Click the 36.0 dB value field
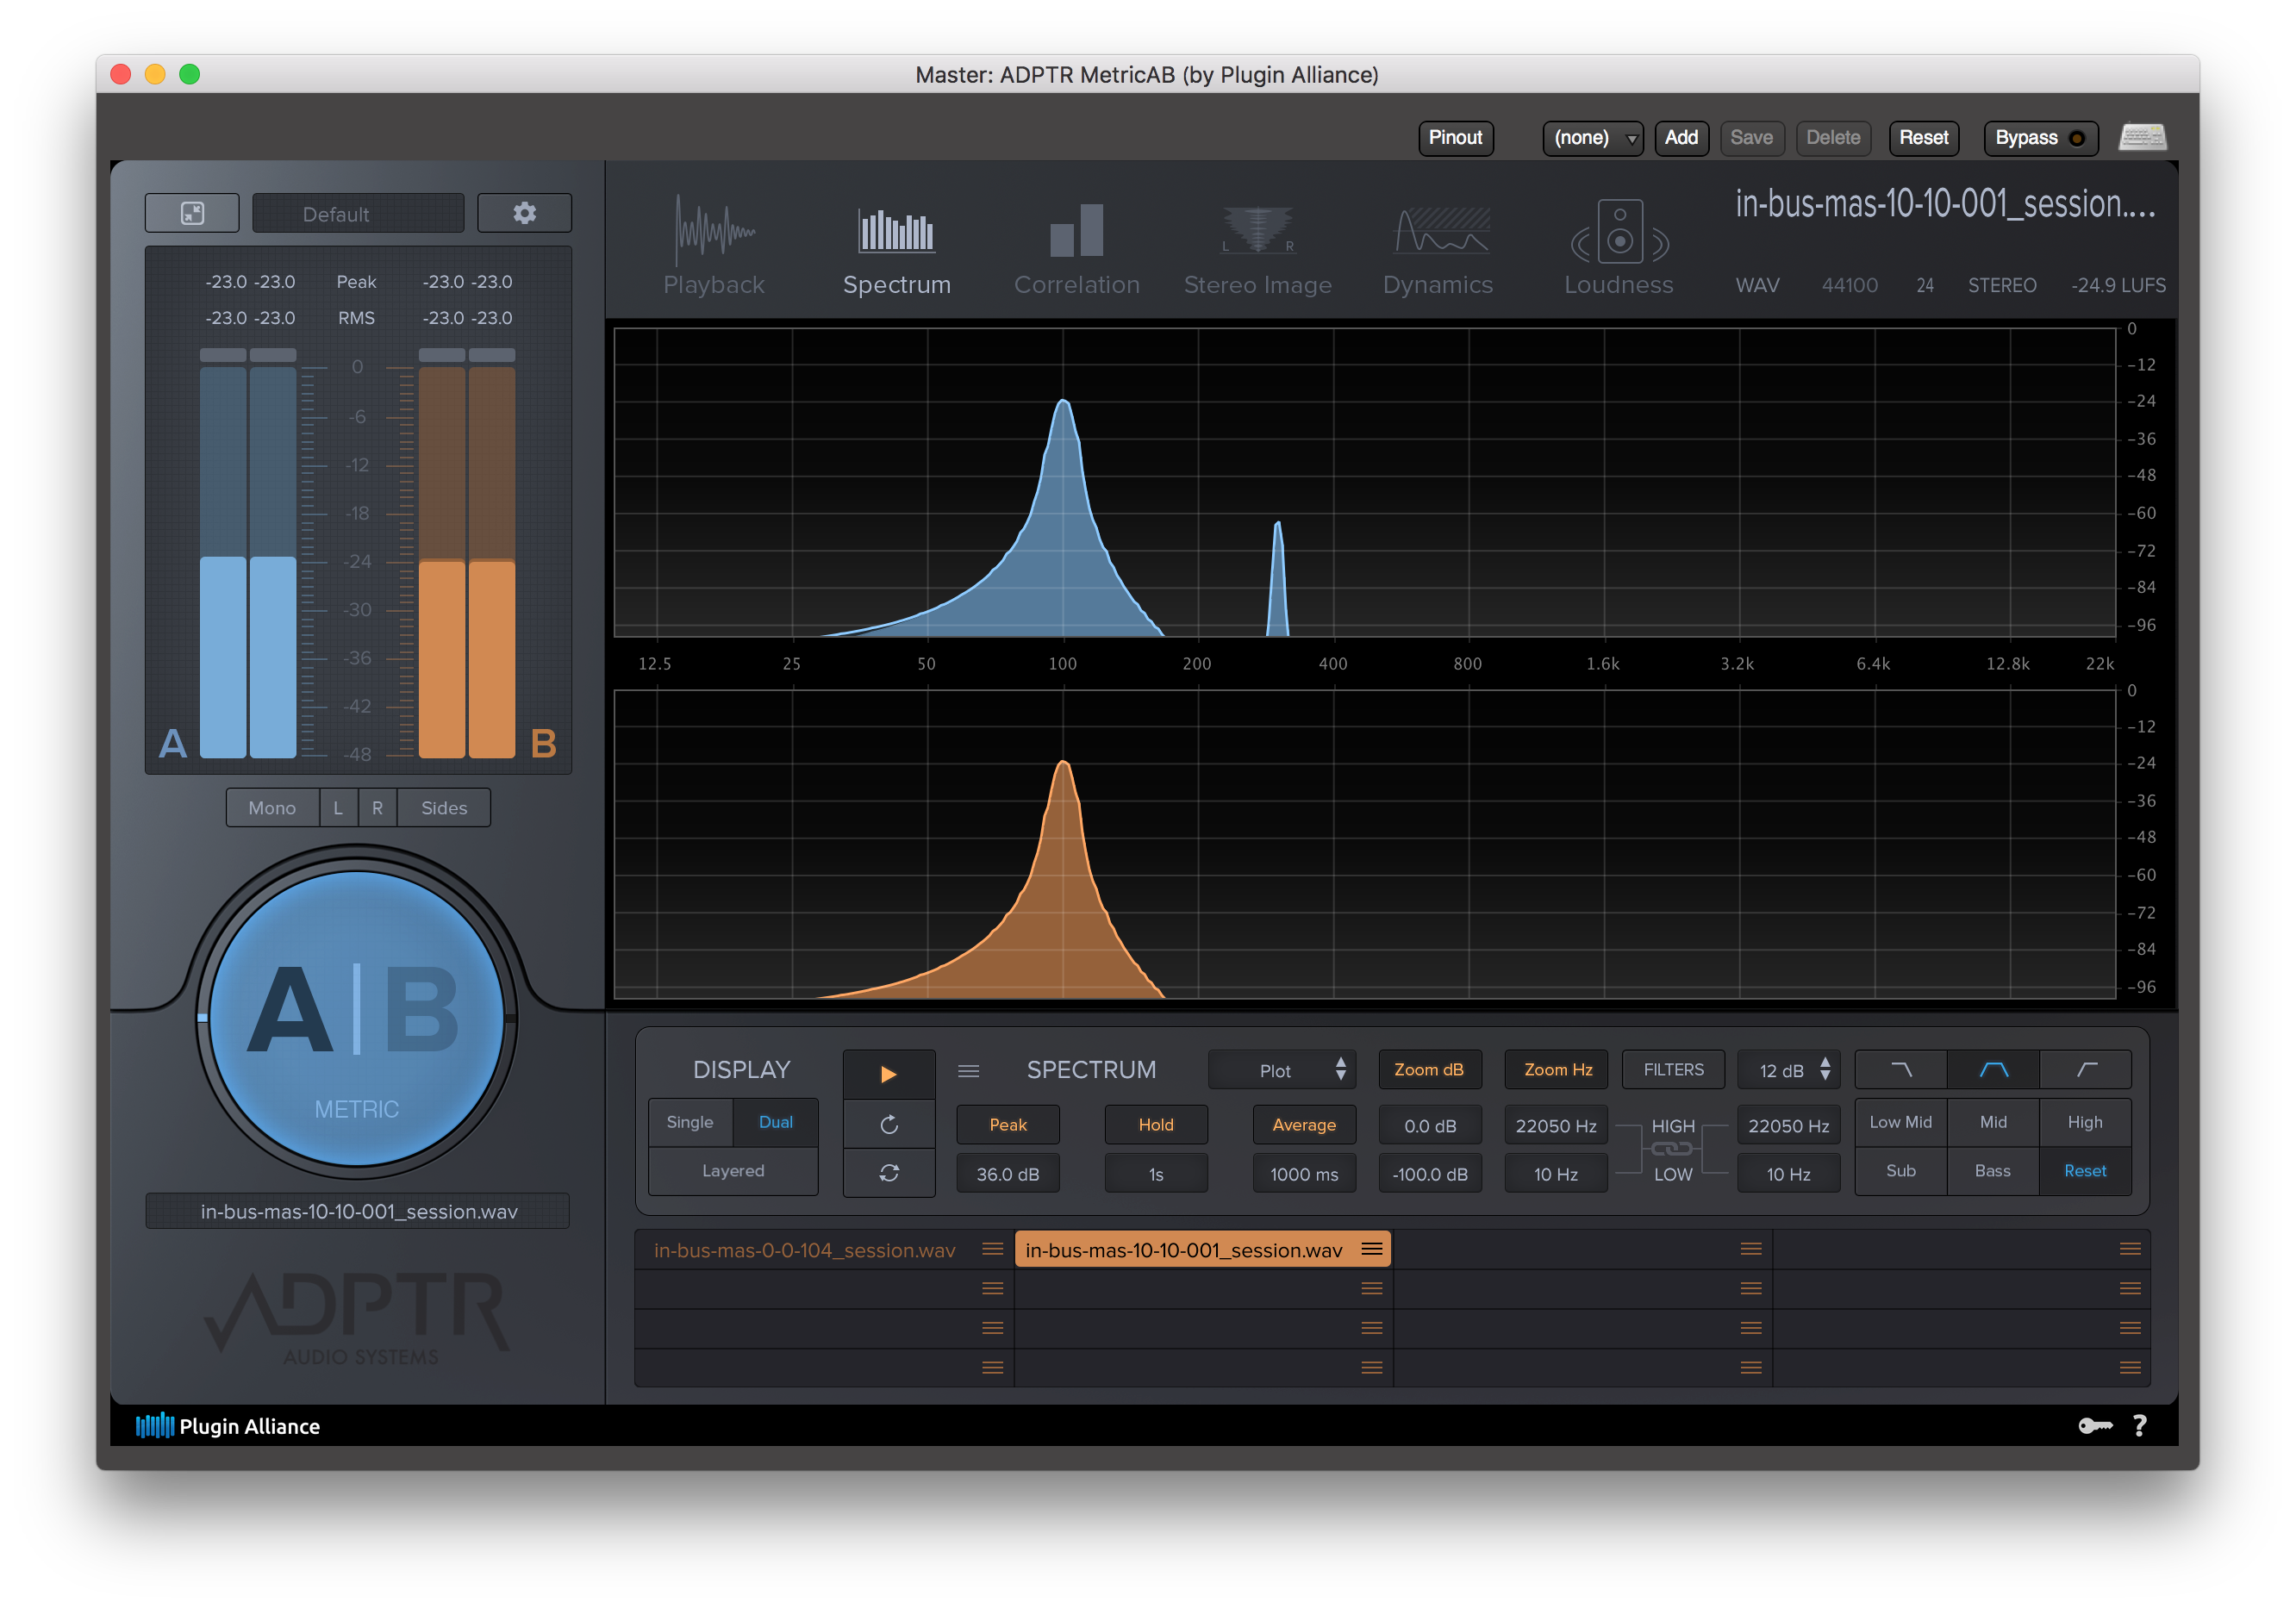The image size is (2296, 1608). [1008, 1174]
